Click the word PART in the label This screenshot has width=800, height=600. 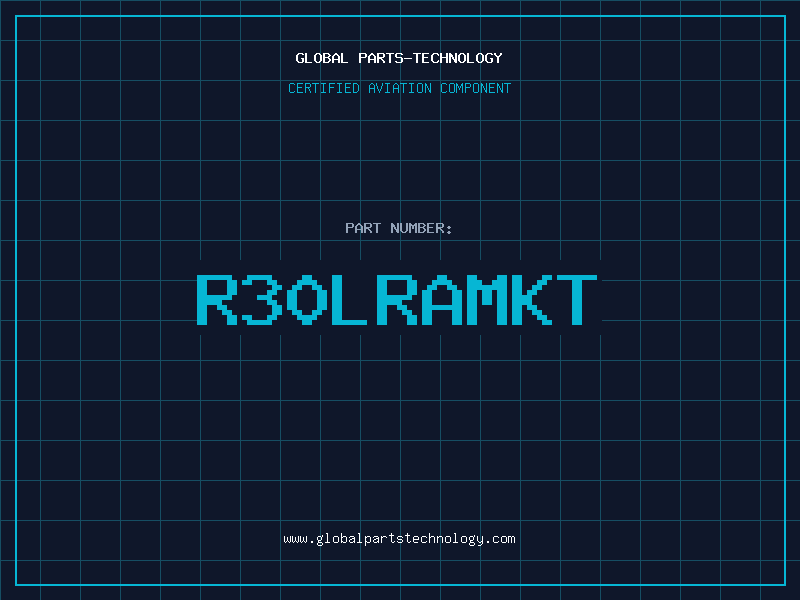[362, 229]
